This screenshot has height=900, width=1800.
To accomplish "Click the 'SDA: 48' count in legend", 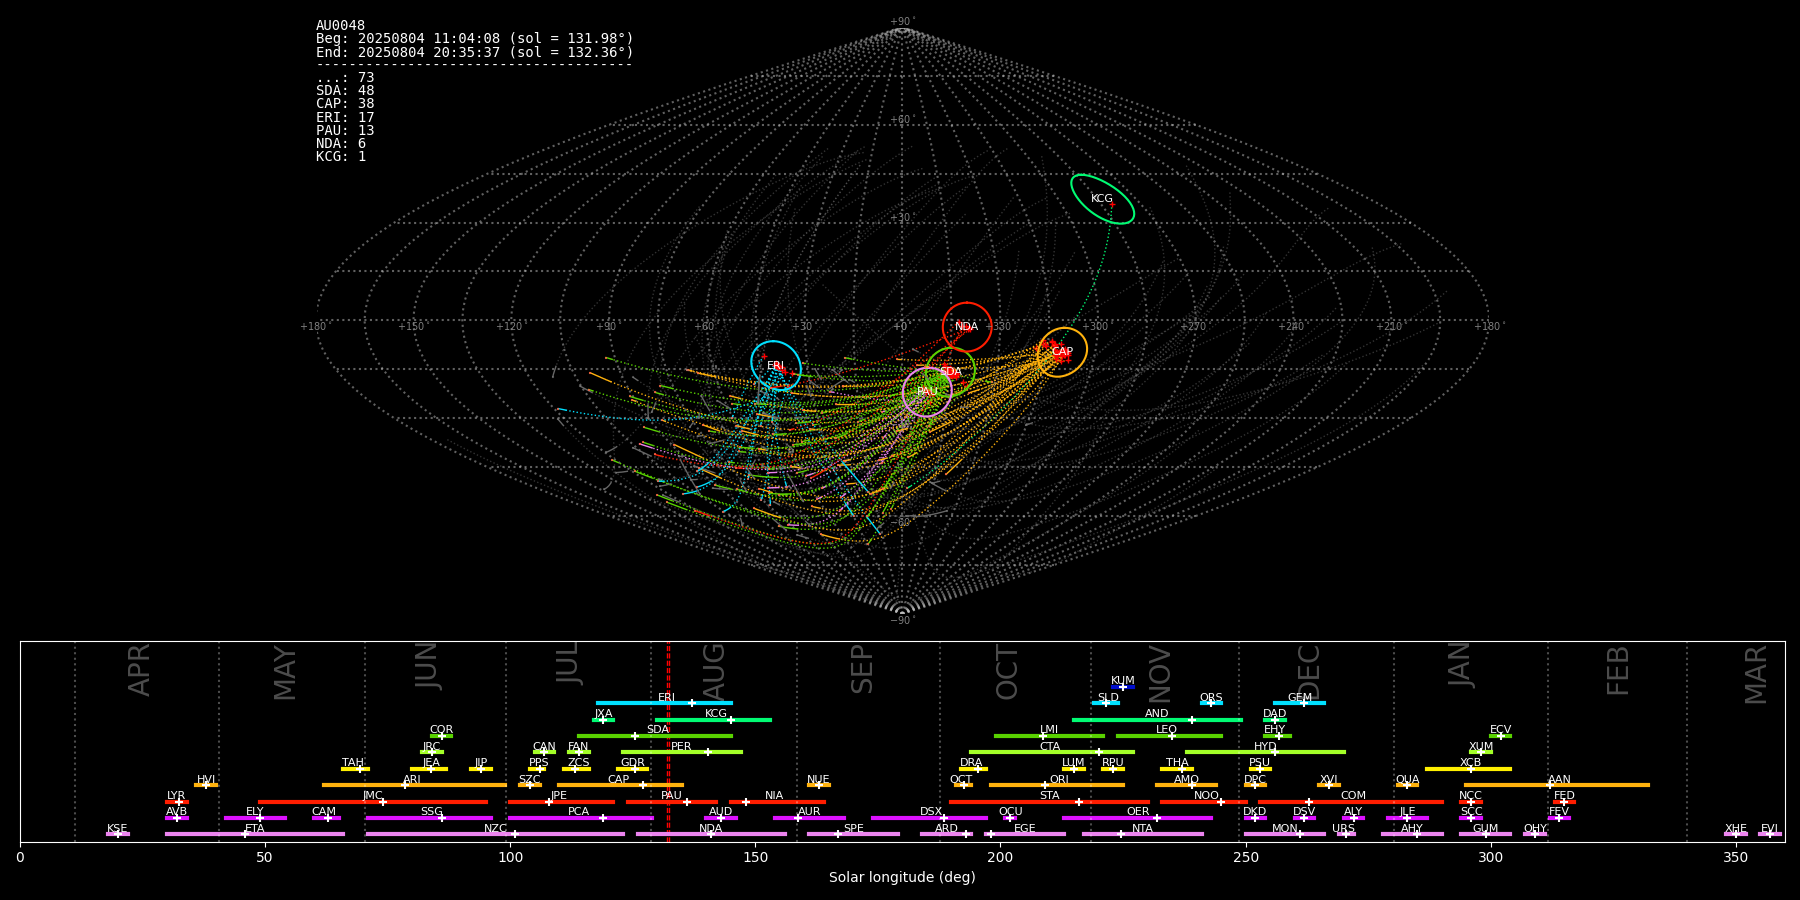I will pos(345,91).
